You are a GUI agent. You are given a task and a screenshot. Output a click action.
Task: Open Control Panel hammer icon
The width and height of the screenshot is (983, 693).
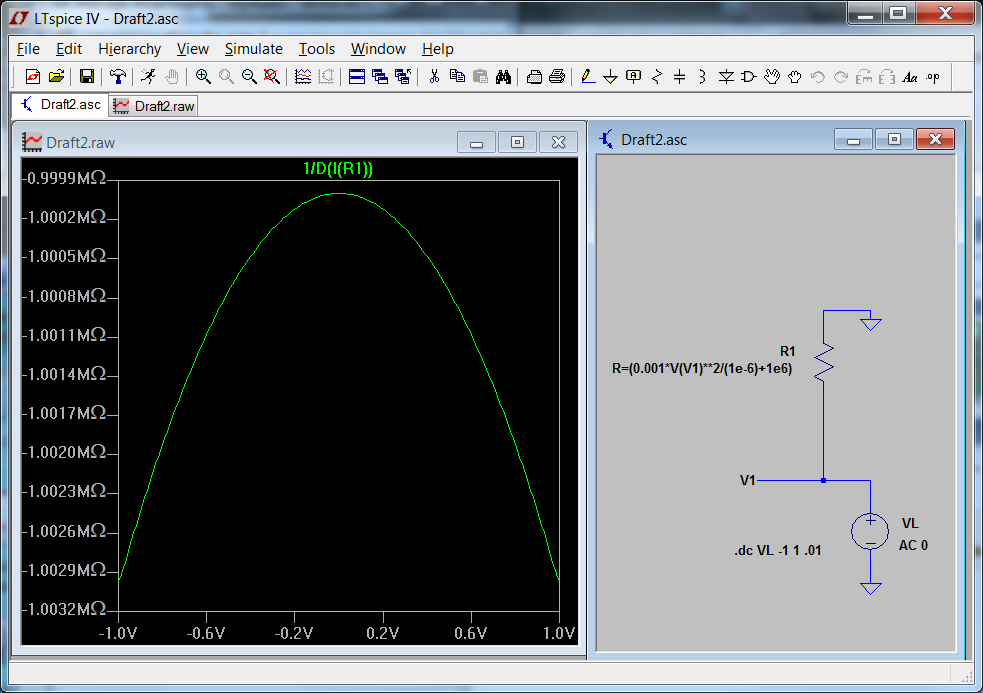coord(117,77)
